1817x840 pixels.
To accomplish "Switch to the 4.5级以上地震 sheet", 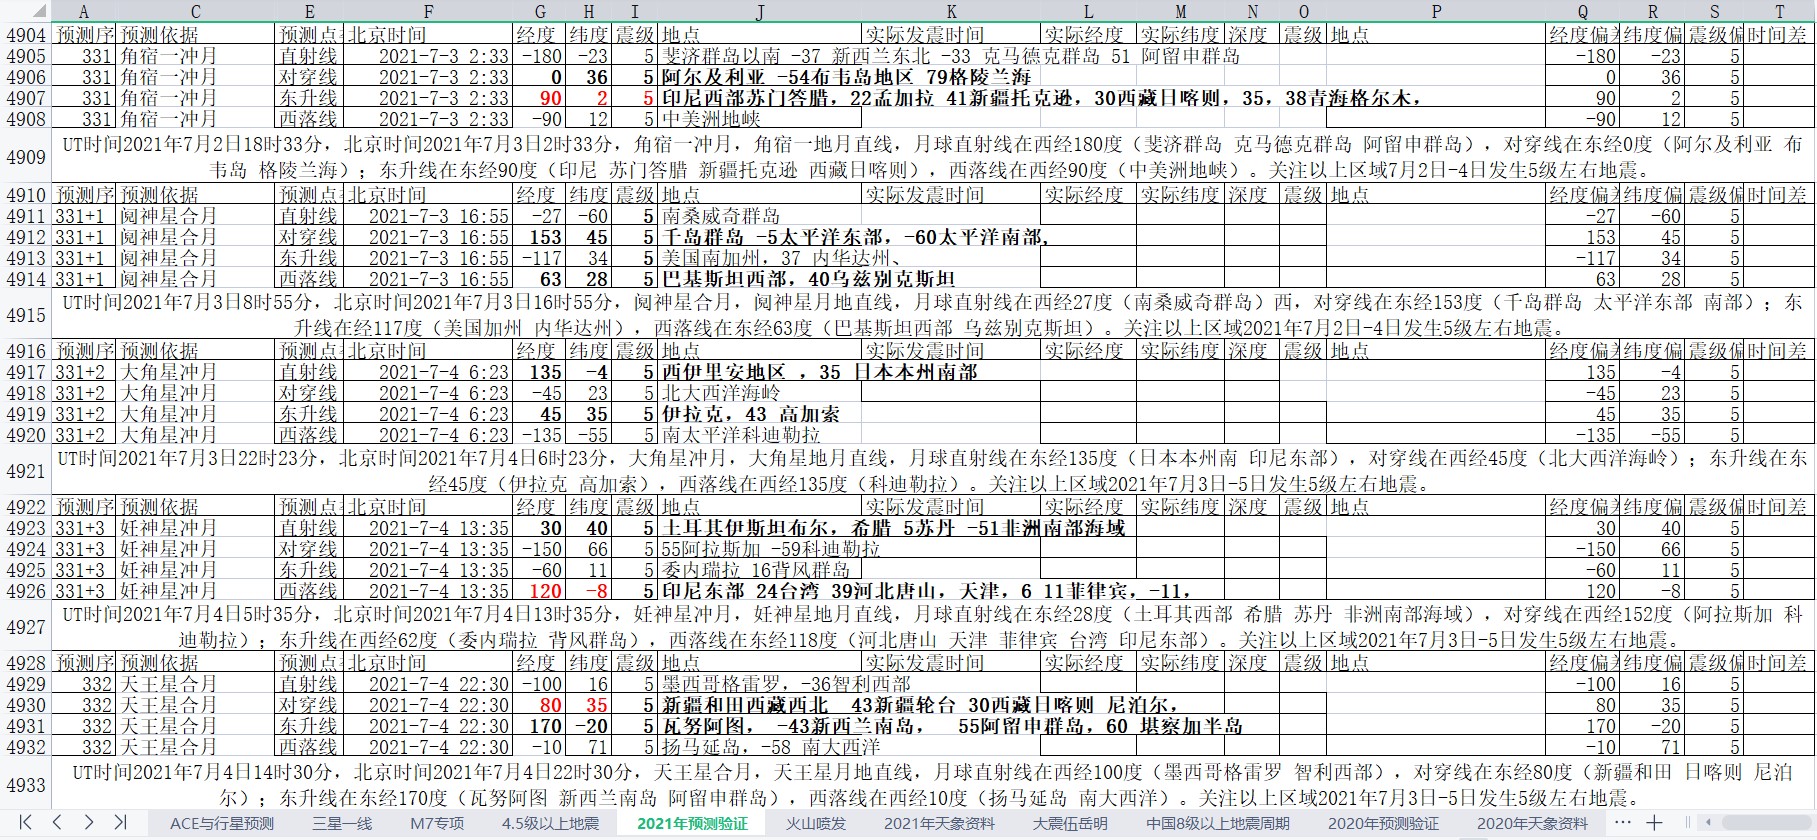I will (x=550, y=823).
